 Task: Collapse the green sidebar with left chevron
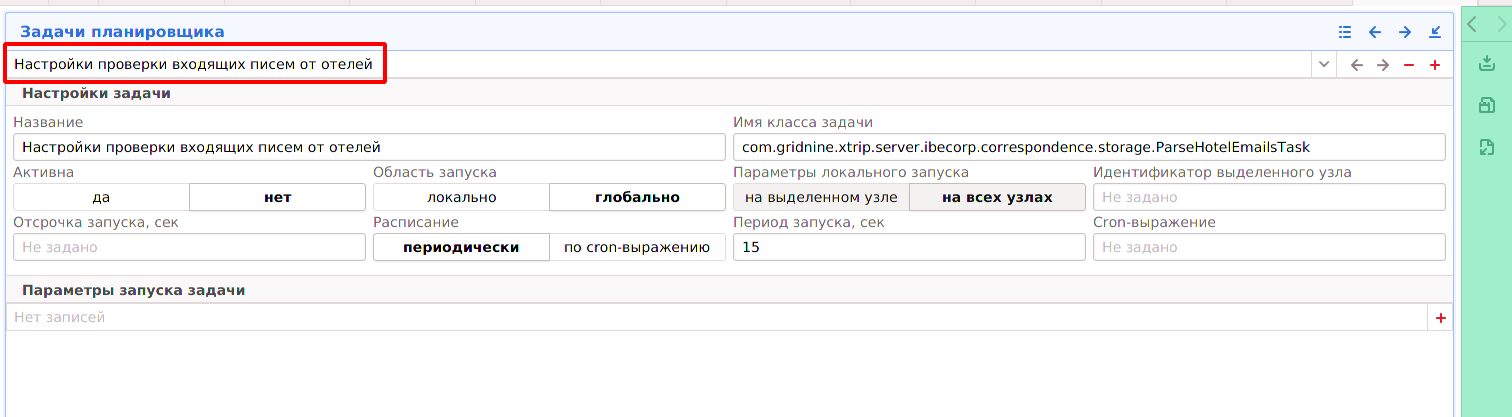[x=1472, y=24]
